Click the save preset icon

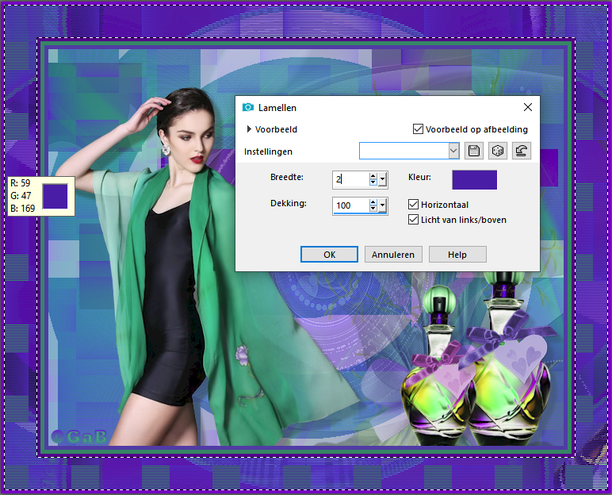474,151
